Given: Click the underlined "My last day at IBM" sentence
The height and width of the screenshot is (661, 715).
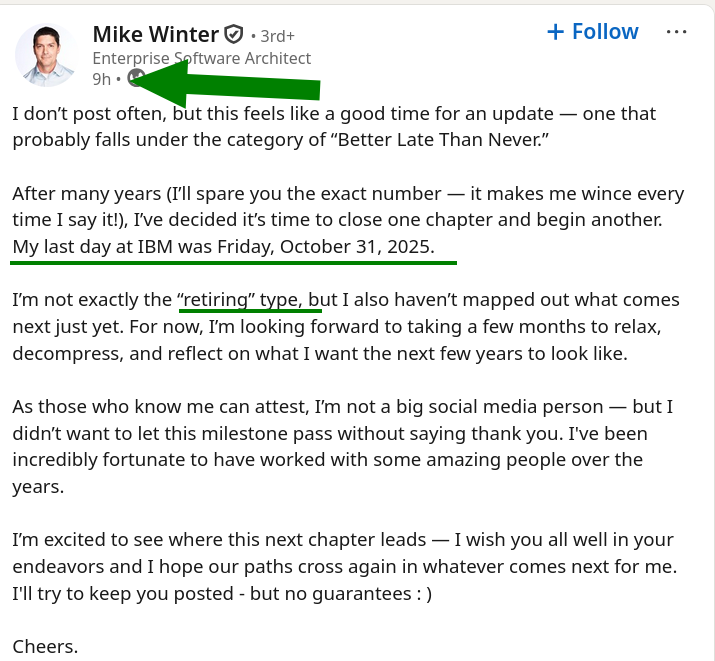Looking at the screenshot, I should tap(224, 246).
